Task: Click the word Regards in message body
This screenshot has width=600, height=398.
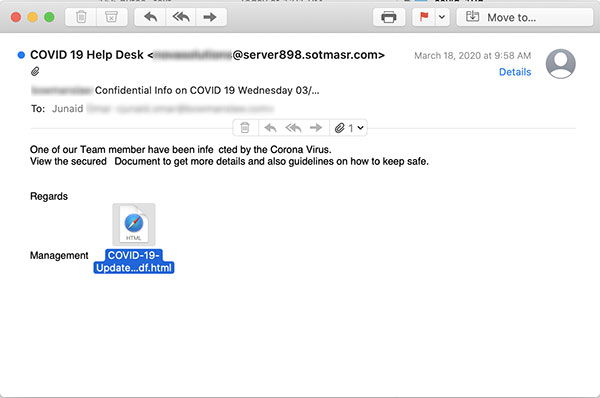Action: [49, 196]
